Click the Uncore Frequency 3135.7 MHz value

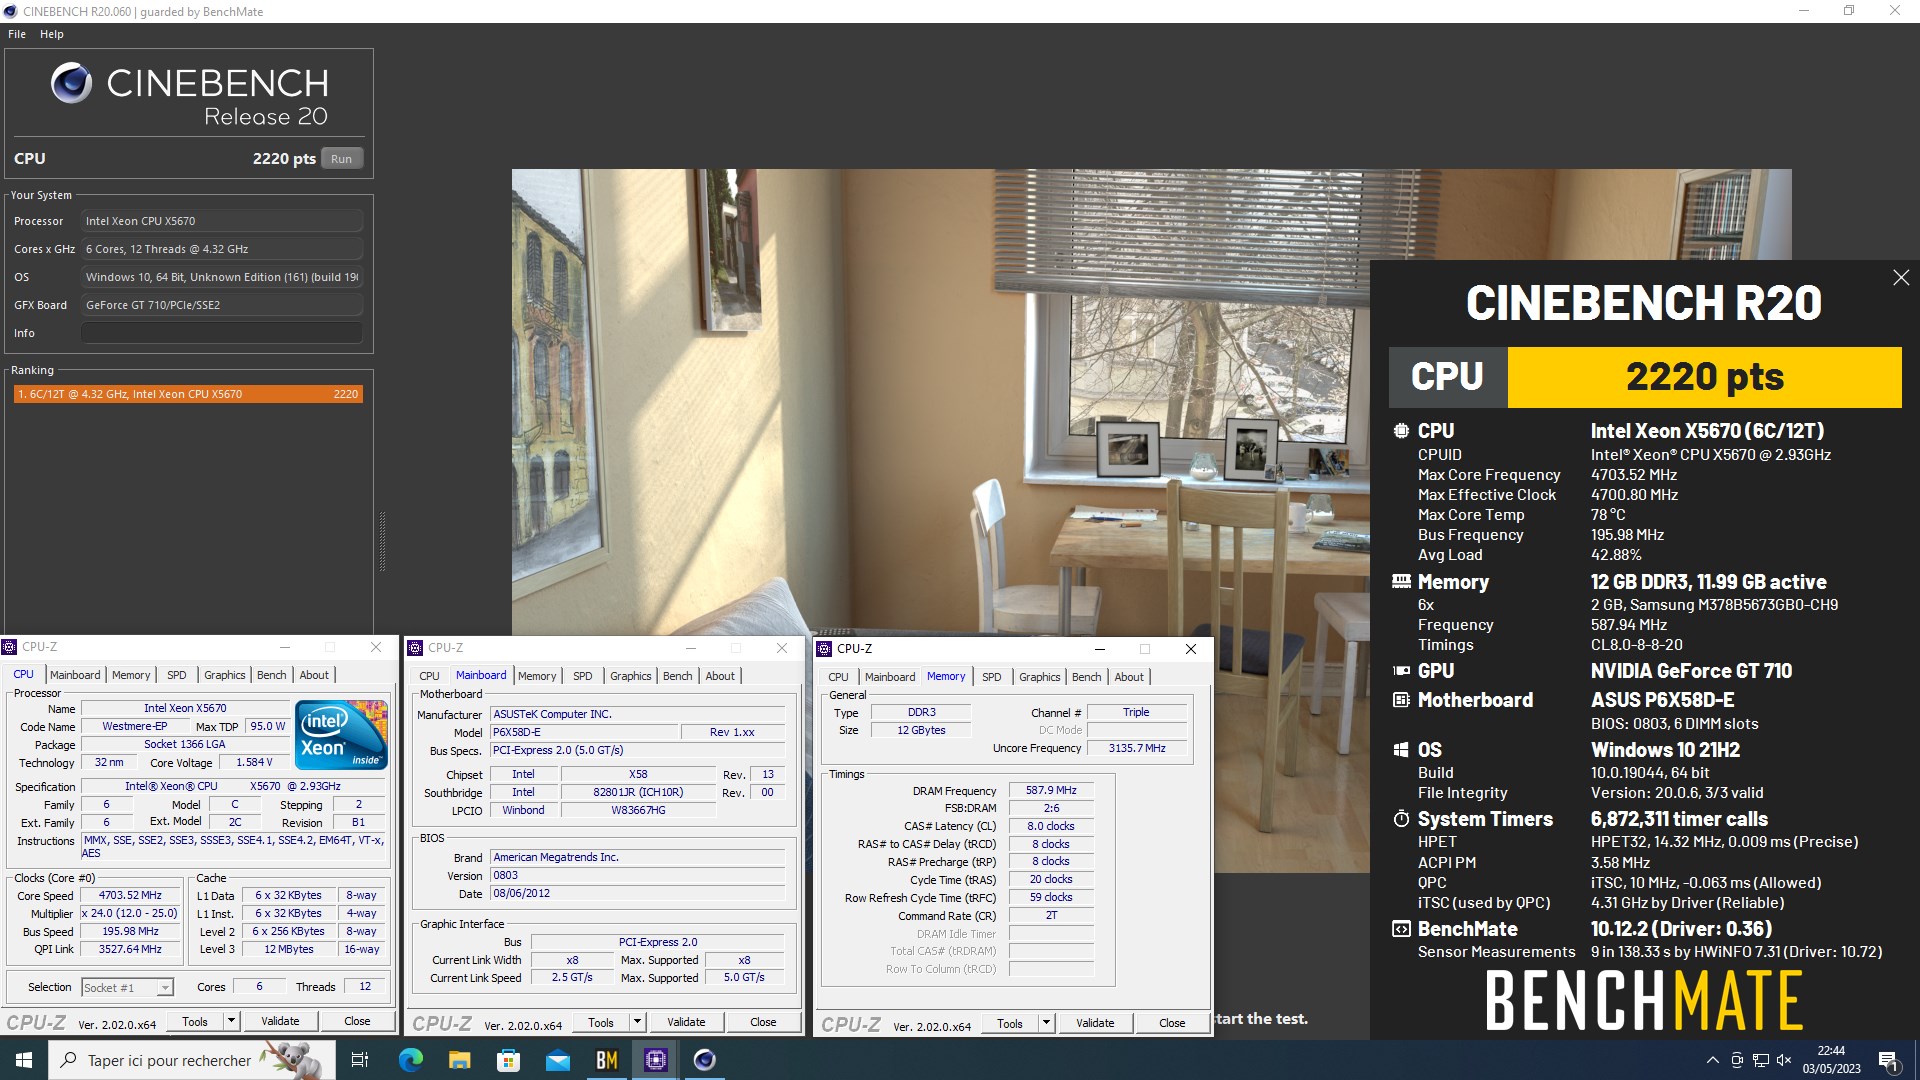[1137, 748]
